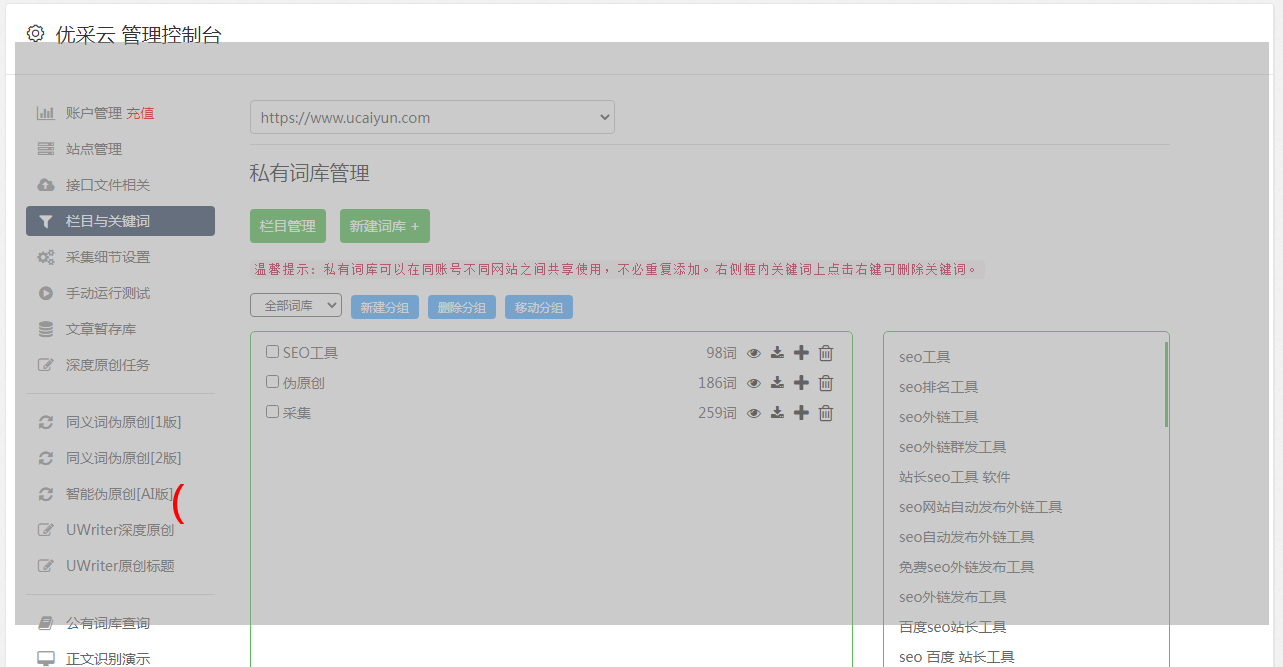Select keyword 免费seo外链发布工具
This screenshot has height=667, width=1283.
(966, 567)
